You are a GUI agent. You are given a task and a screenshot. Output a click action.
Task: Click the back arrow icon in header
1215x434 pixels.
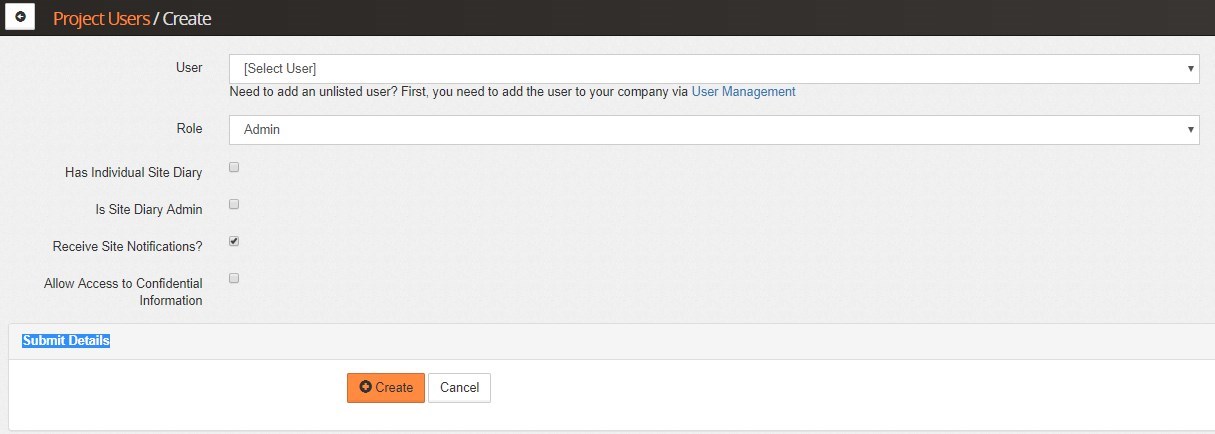(x=21, y=18)
